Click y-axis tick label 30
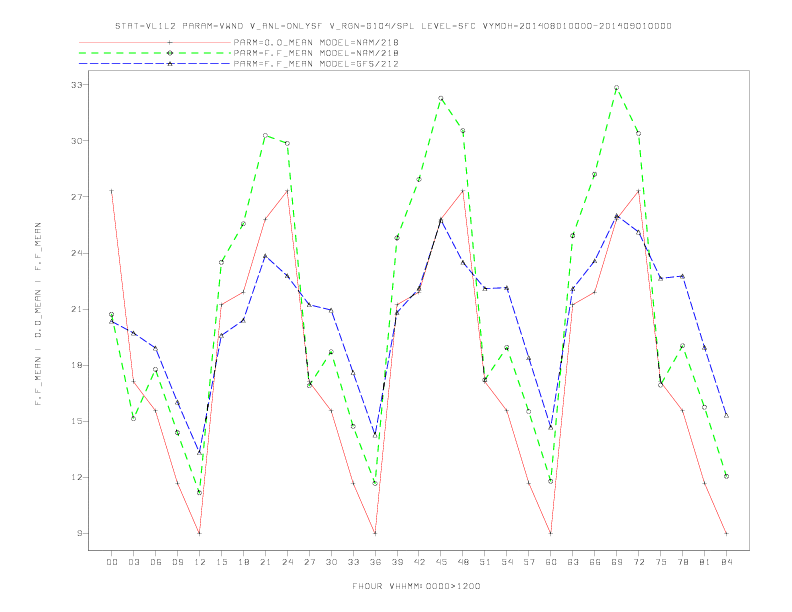Screen dimensions: 792x612 76,141
